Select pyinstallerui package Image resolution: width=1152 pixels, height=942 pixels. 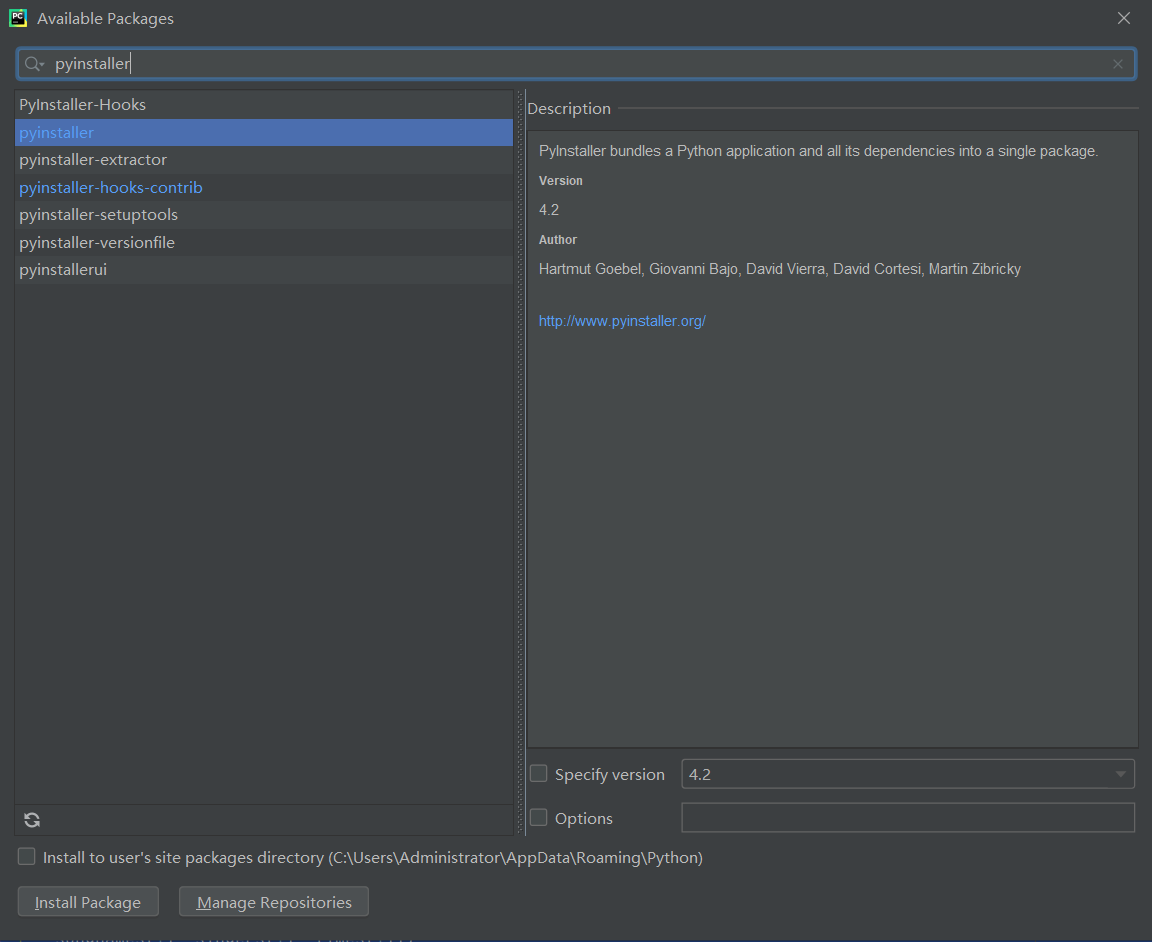(264, 270)
